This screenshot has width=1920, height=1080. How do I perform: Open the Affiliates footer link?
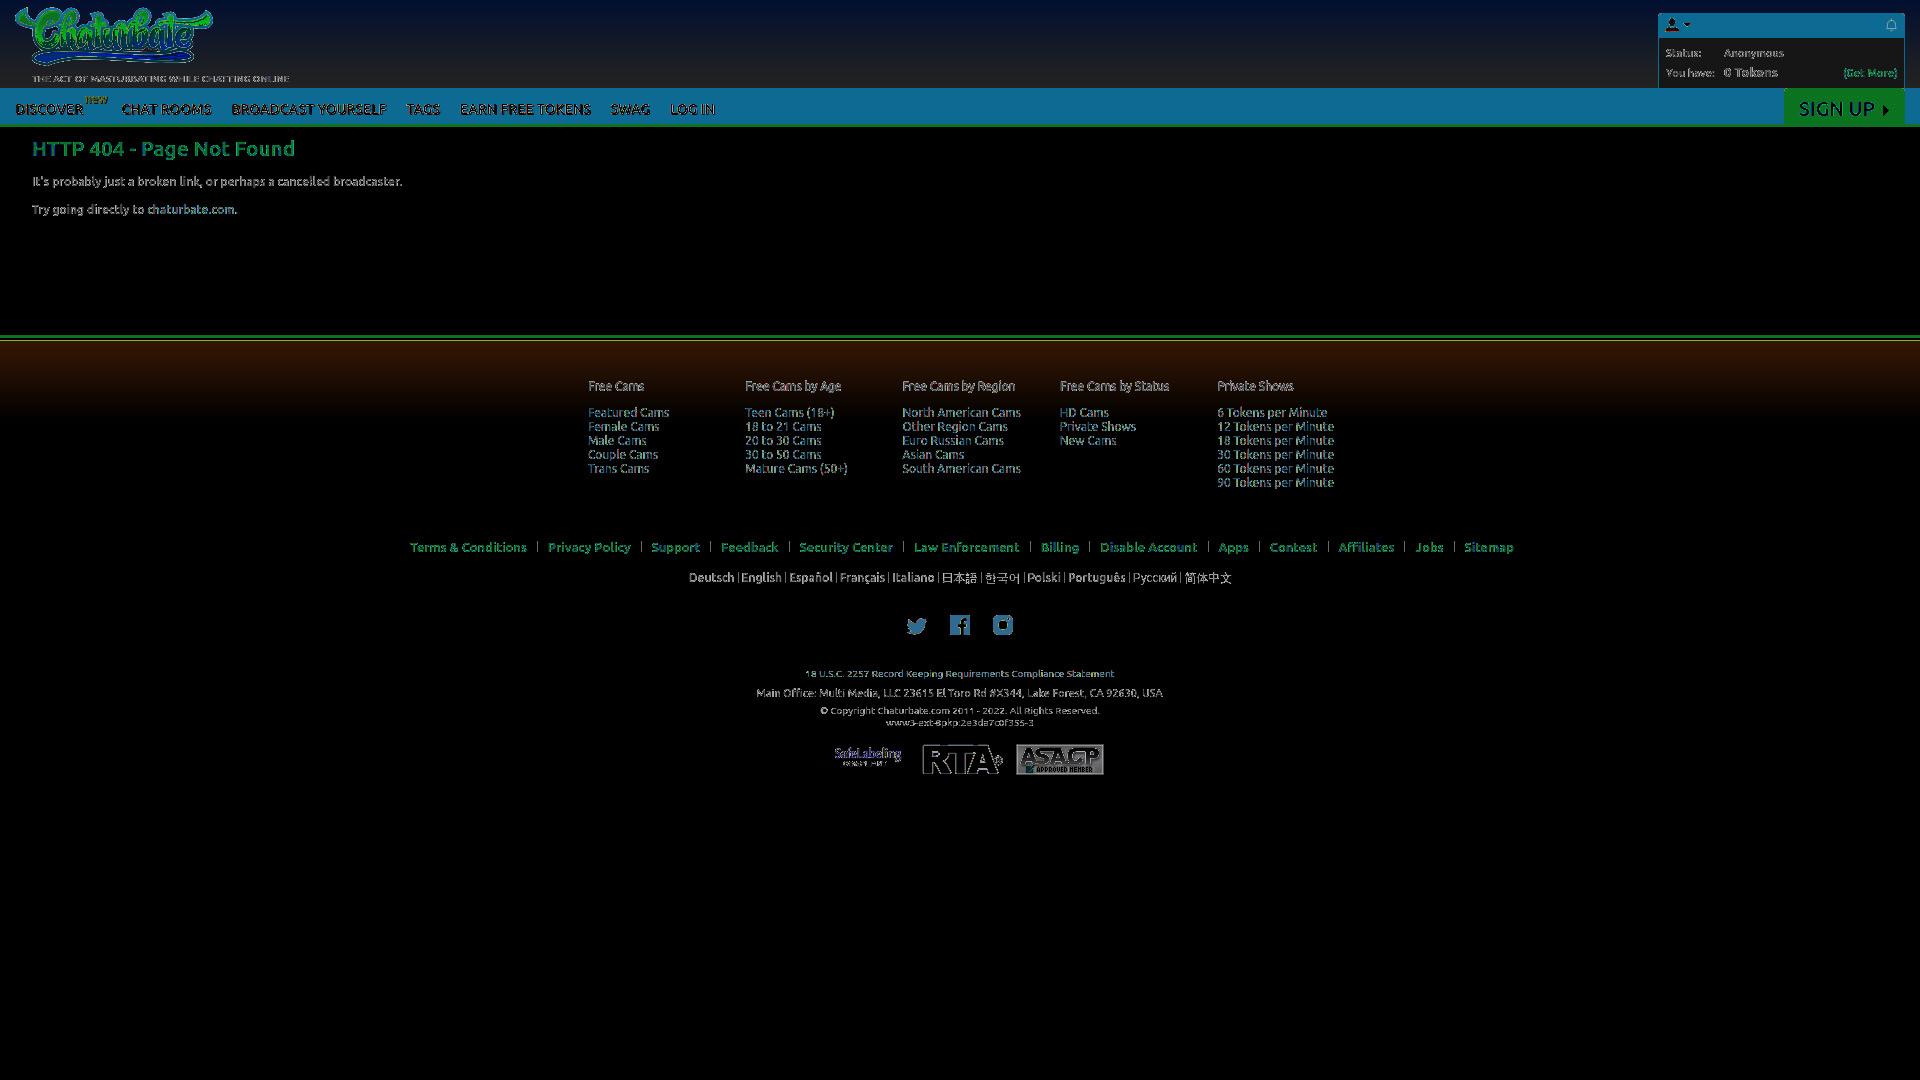point(1366,547)
